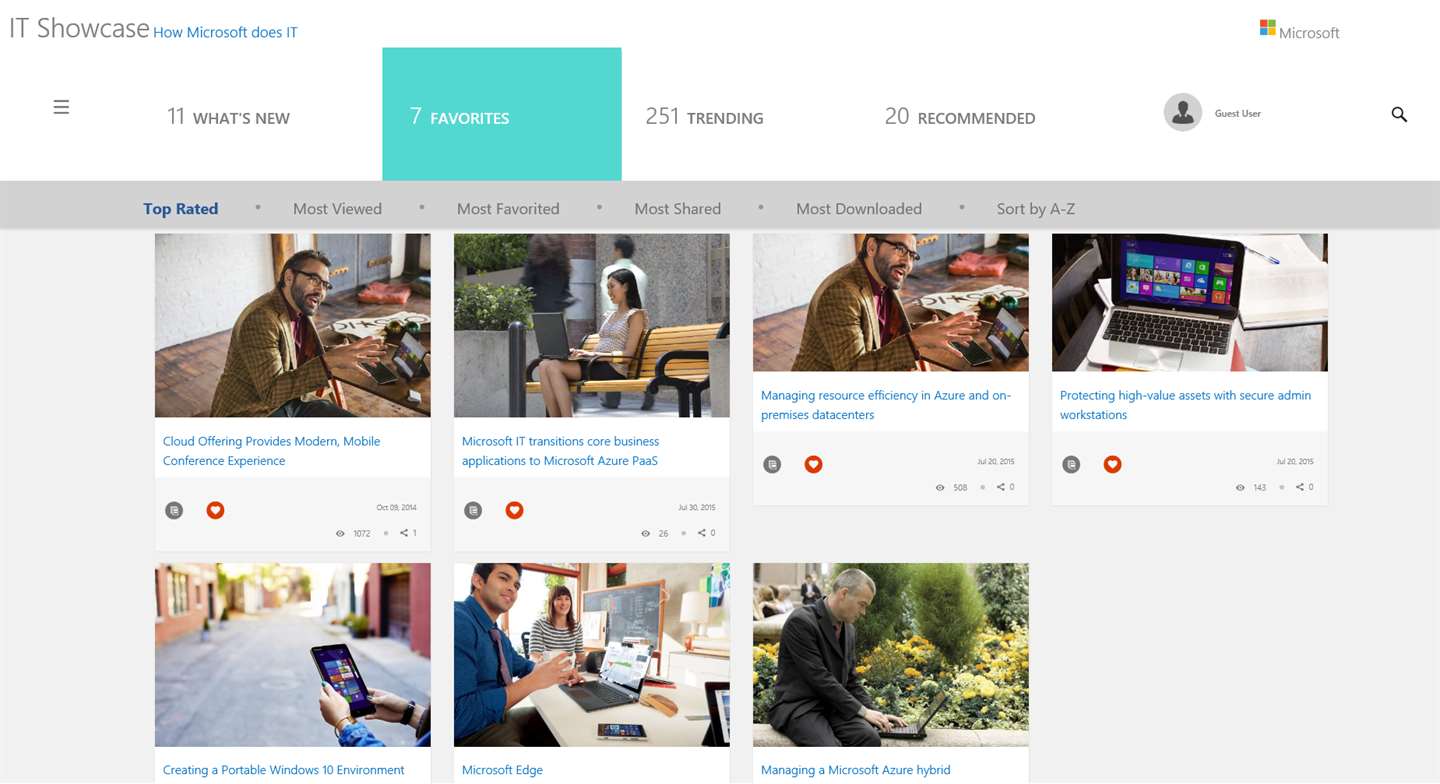Sort favorites by Most Viewed
Viewport: 1440px width, 784px height.
[337, 208]
